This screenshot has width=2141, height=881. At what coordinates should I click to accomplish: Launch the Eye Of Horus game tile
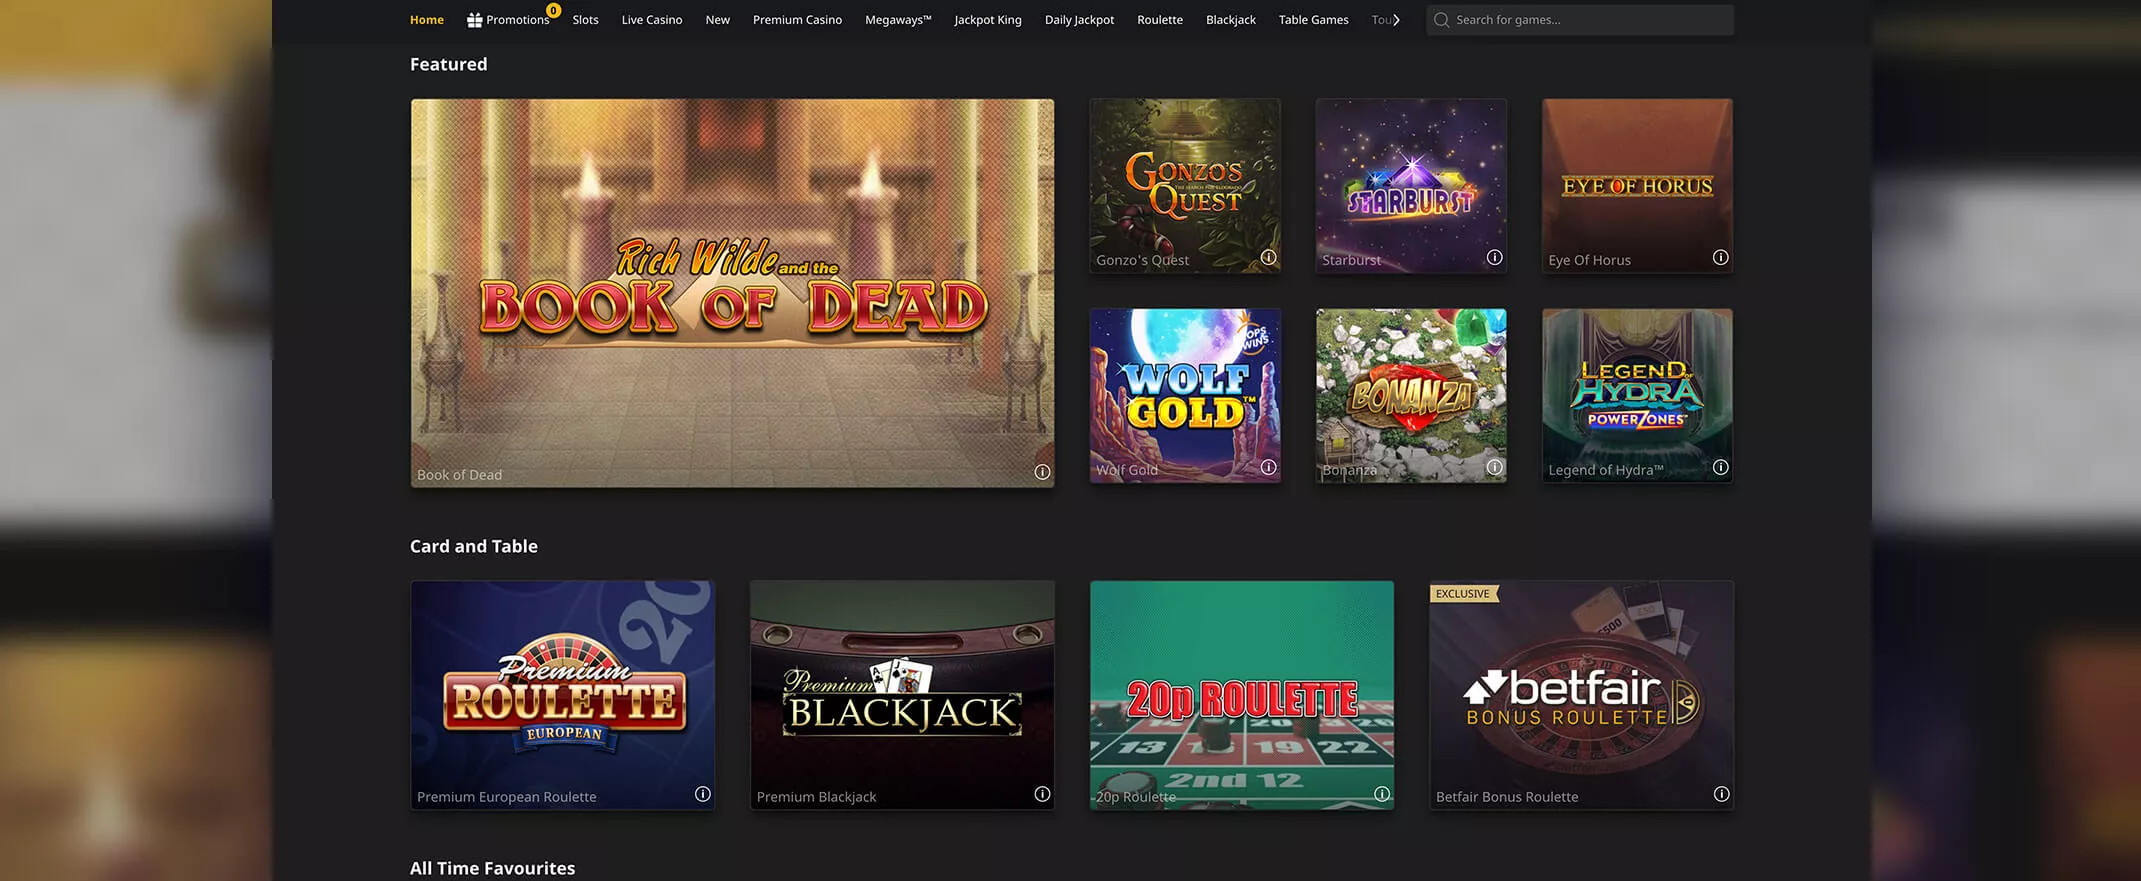[1637, 185]
